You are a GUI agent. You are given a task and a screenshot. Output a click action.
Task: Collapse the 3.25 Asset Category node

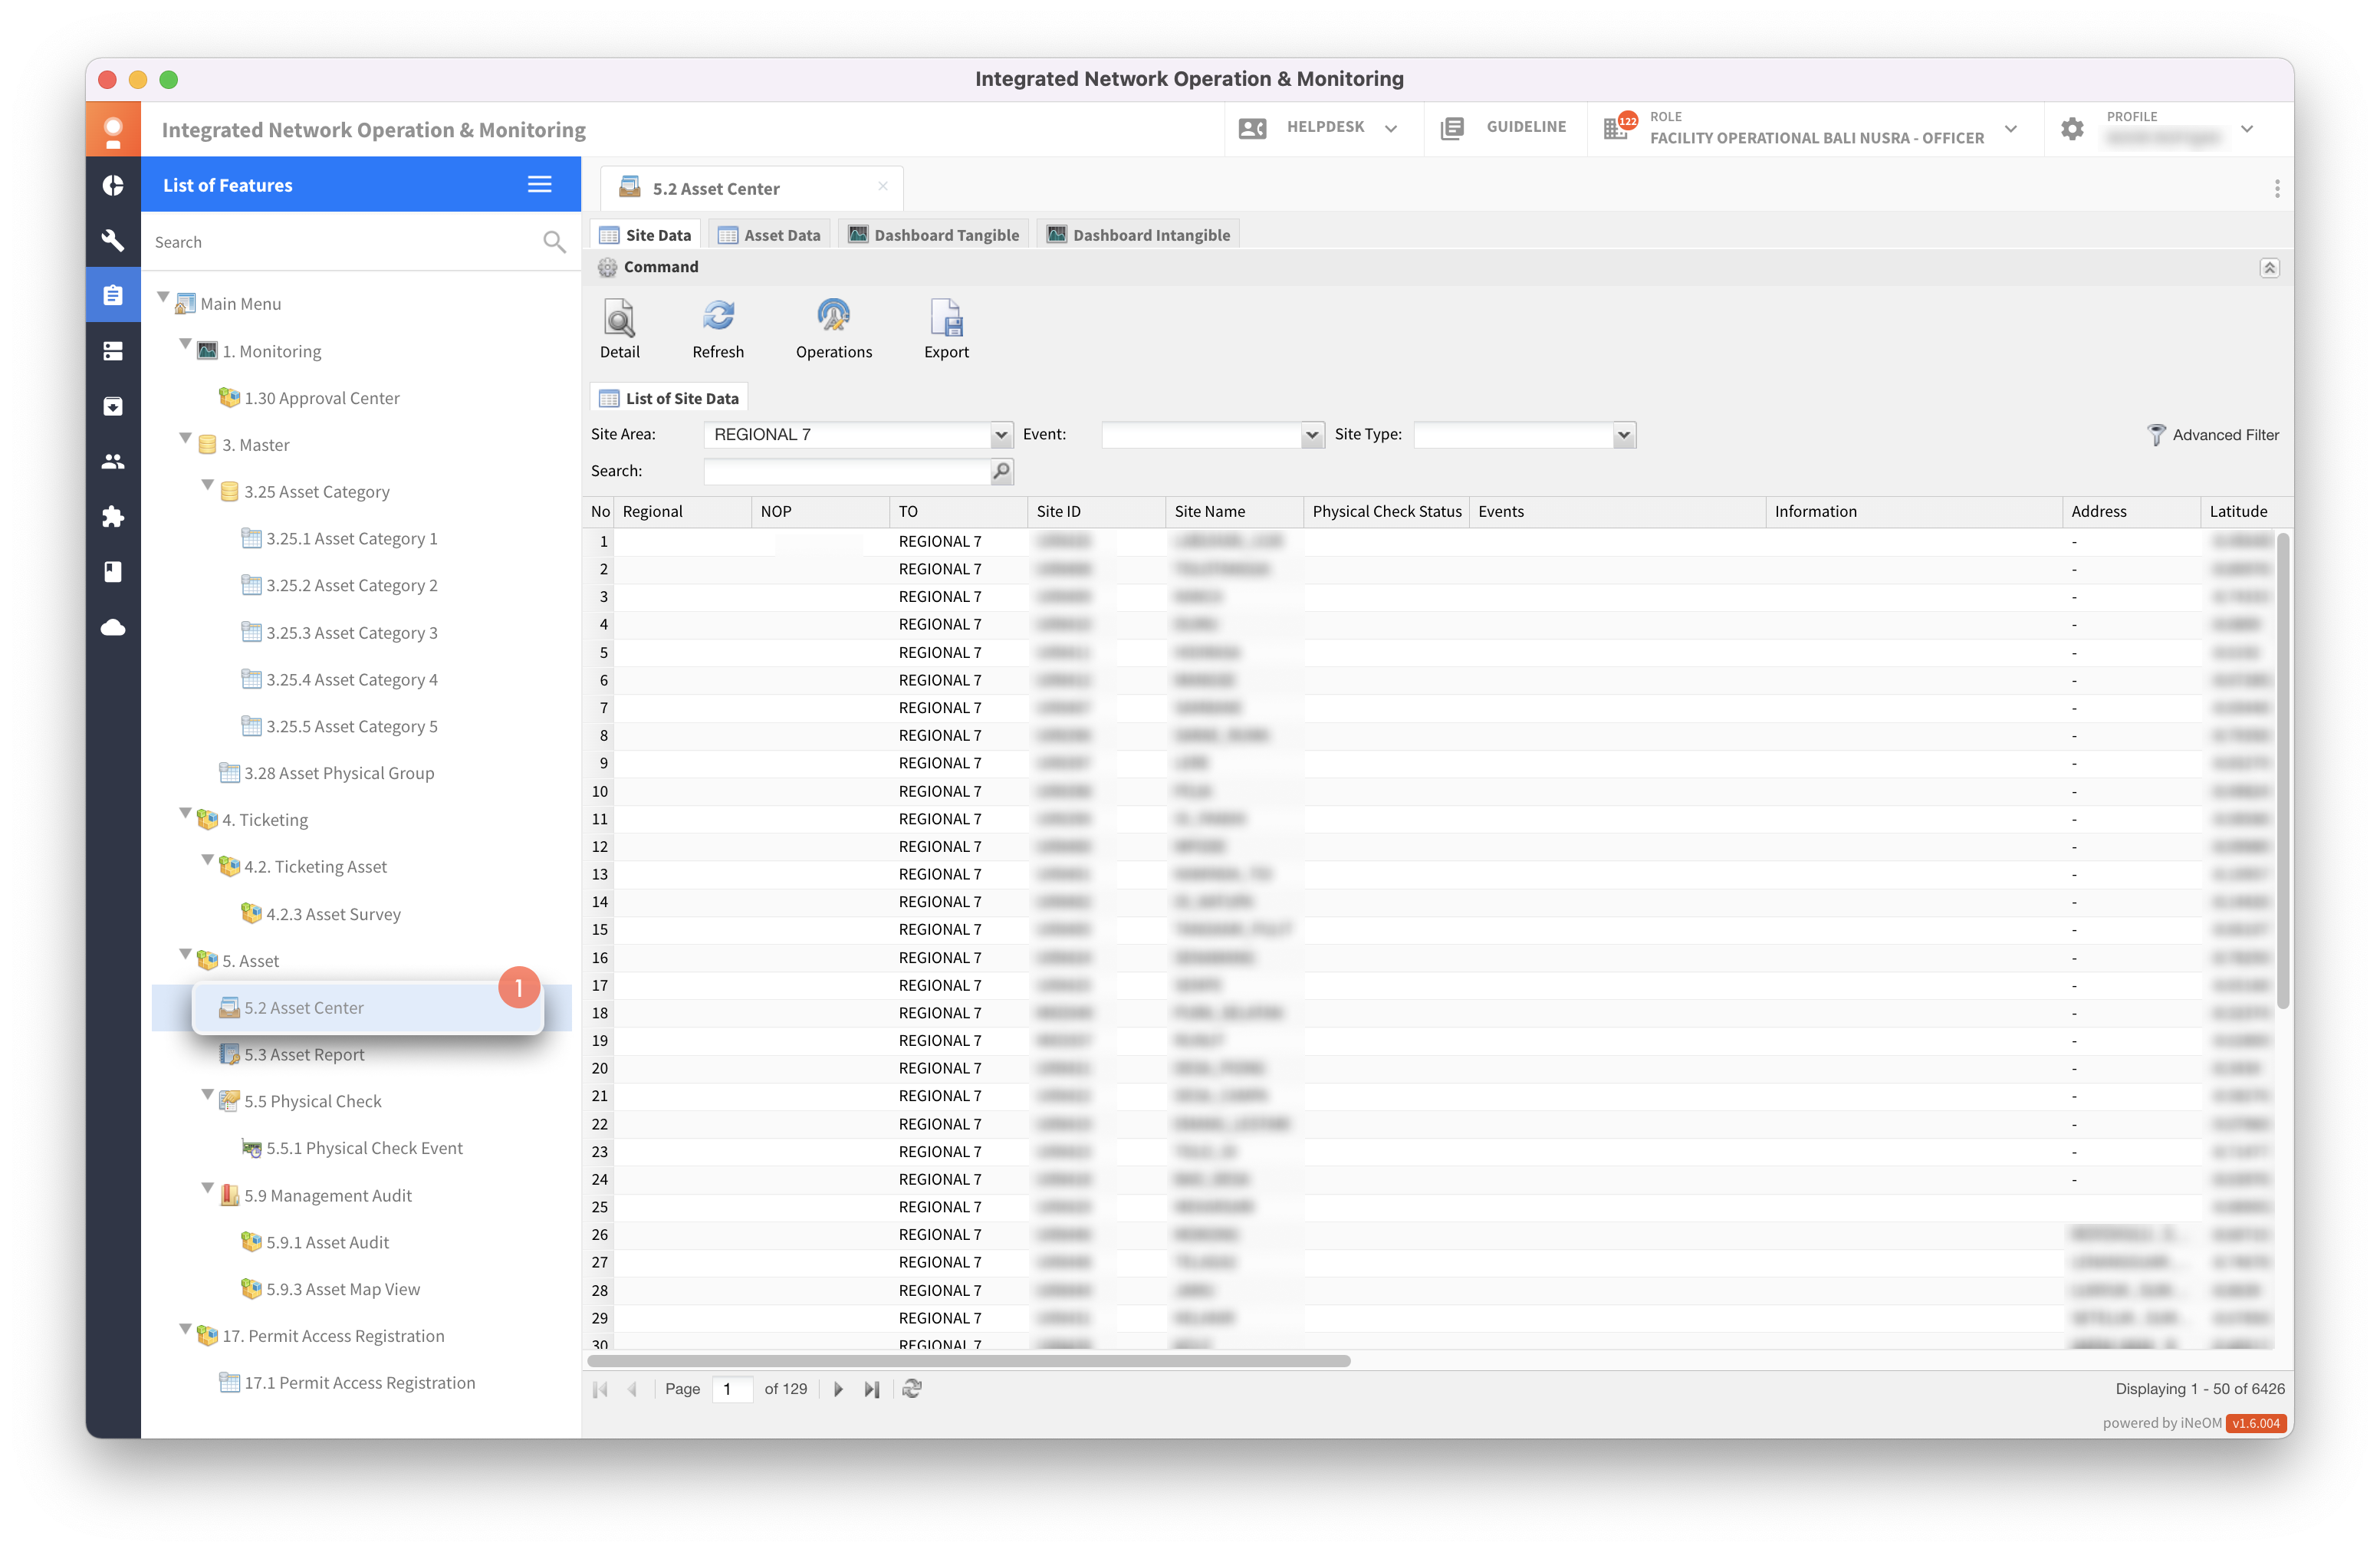click(207, 485)
